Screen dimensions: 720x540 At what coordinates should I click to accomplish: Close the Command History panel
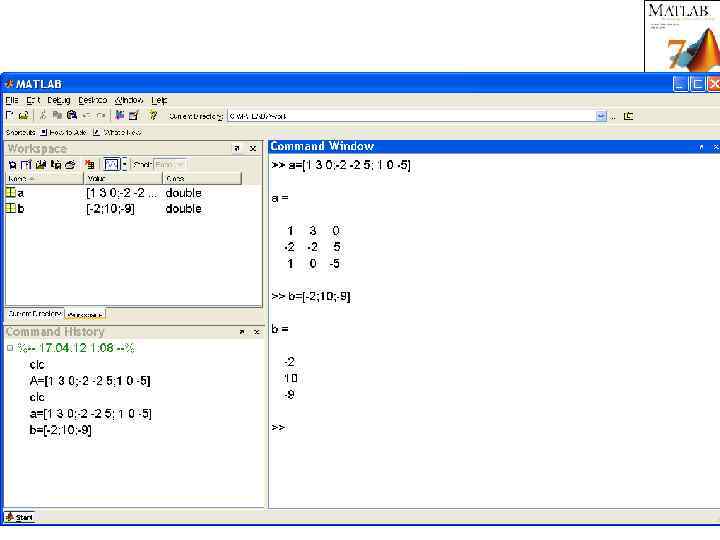257,332
